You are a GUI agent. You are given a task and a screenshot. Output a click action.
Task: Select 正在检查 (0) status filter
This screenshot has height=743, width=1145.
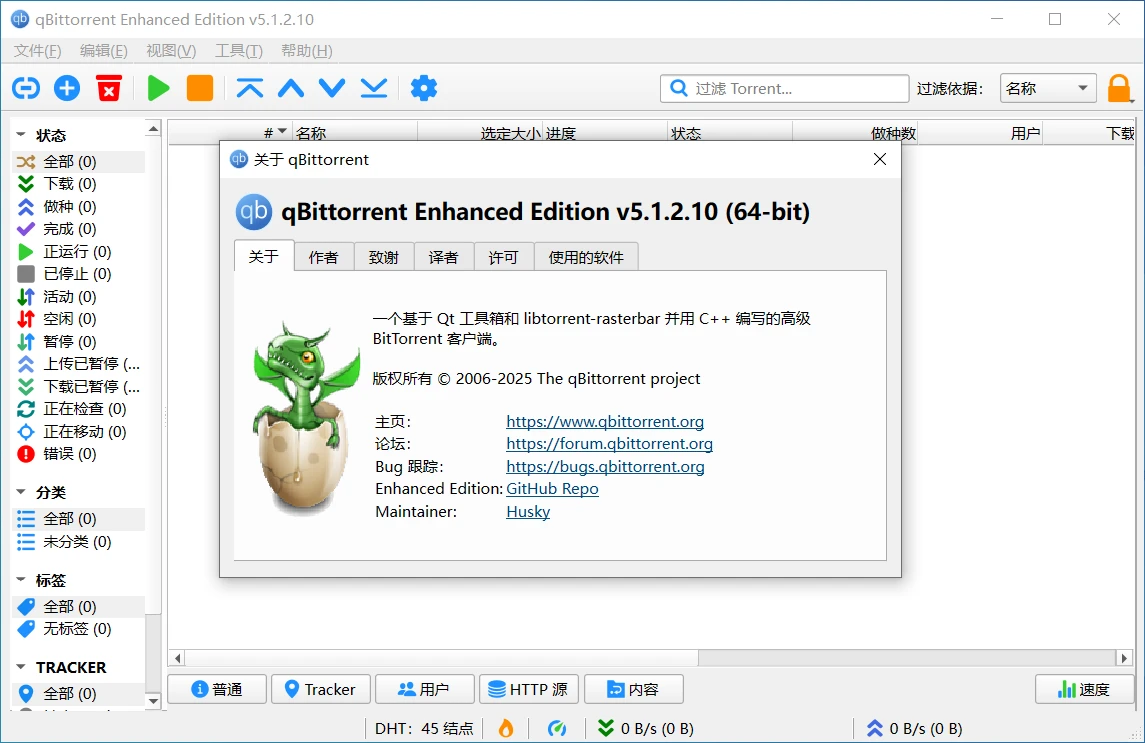tap(79, 409)
